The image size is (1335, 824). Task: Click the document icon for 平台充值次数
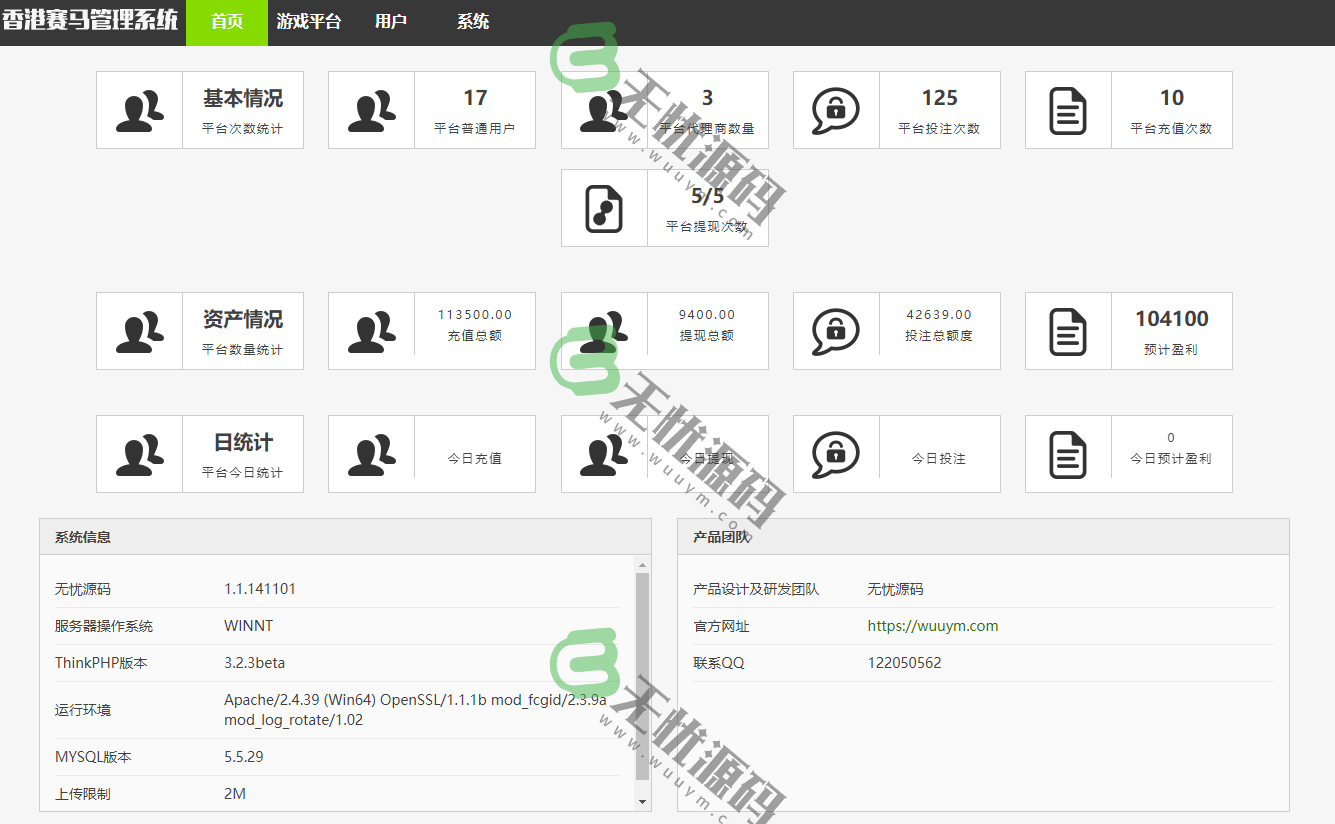(1068, 110)
